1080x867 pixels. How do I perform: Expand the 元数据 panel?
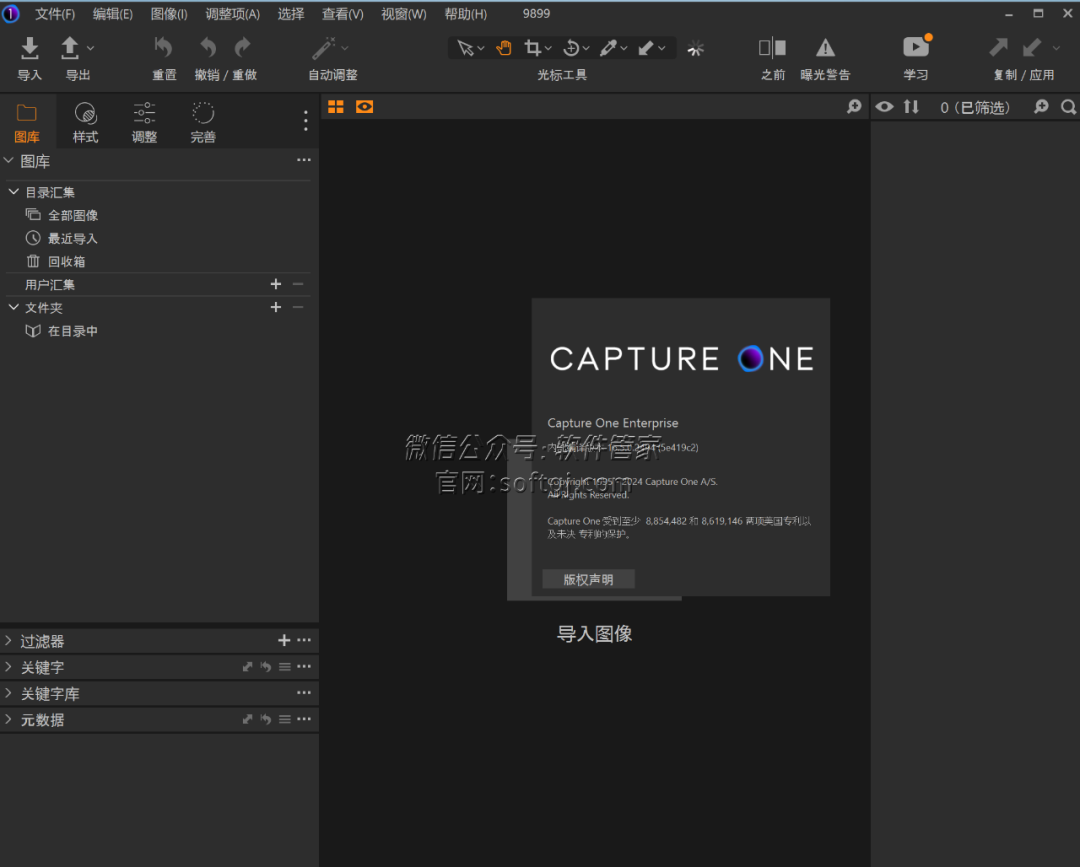tap(8, 720)
